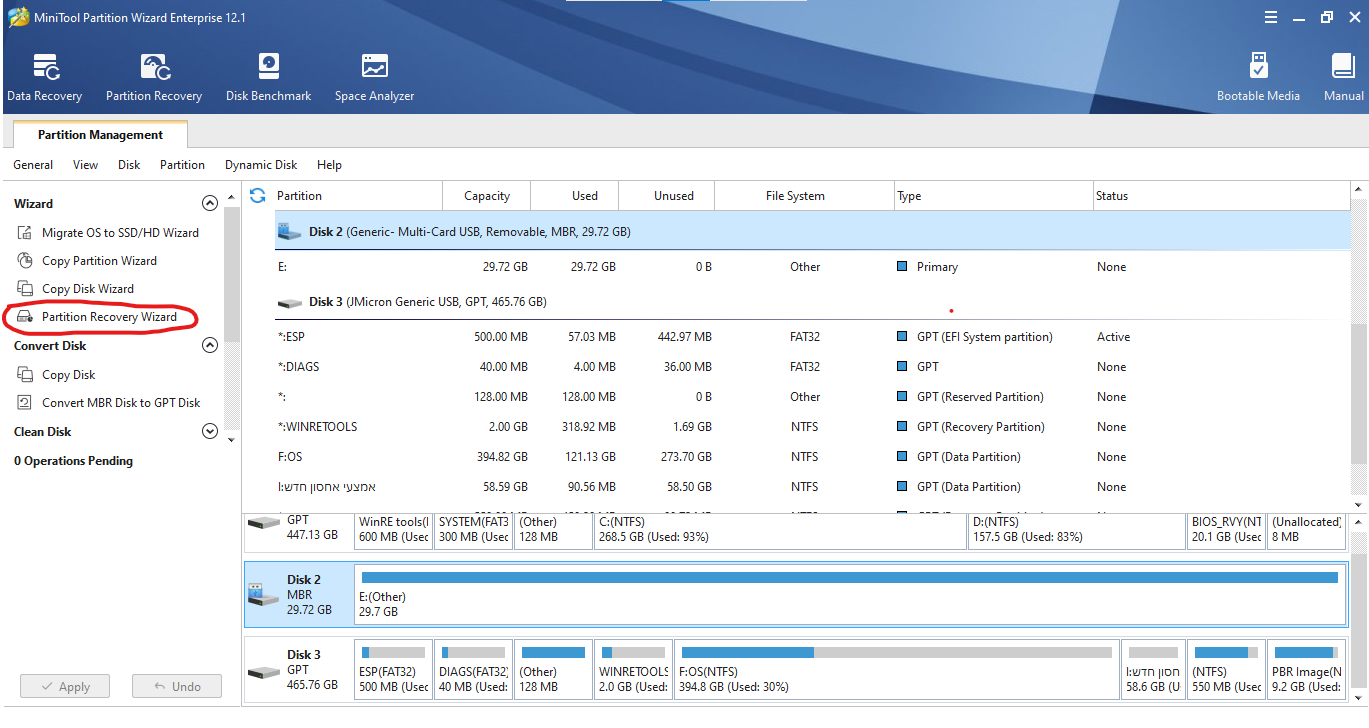Open the Dynamic Disk menu

coord(261,164)
